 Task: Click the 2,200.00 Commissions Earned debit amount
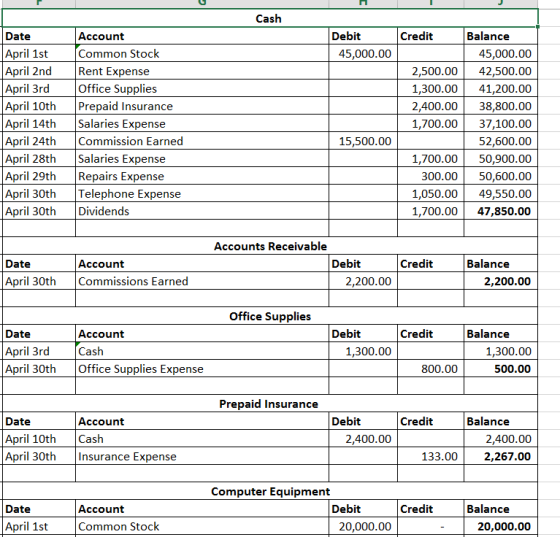pyautogui.click(x=363, y=281)
